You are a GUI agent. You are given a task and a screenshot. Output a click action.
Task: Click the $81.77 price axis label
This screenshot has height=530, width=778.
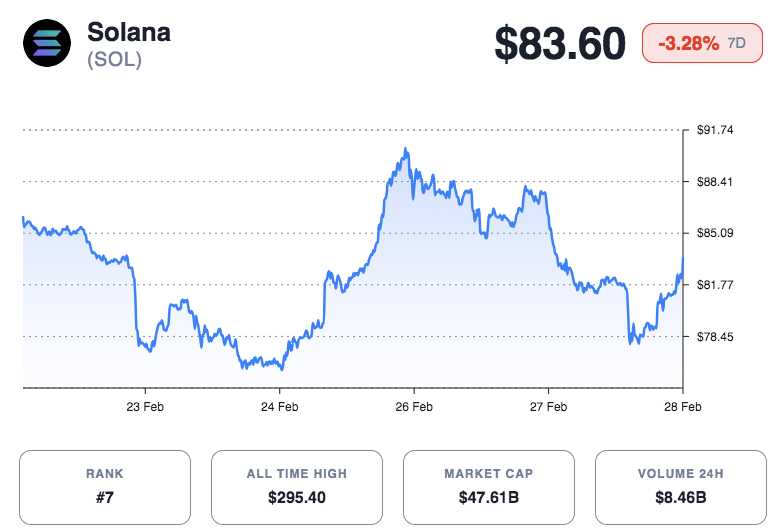715,285
